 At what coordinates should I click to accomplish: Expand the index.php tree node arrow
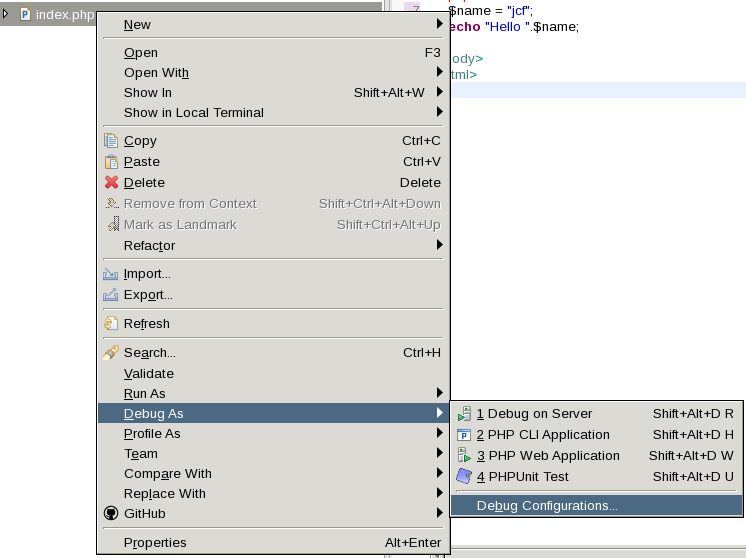click(7, 14)
